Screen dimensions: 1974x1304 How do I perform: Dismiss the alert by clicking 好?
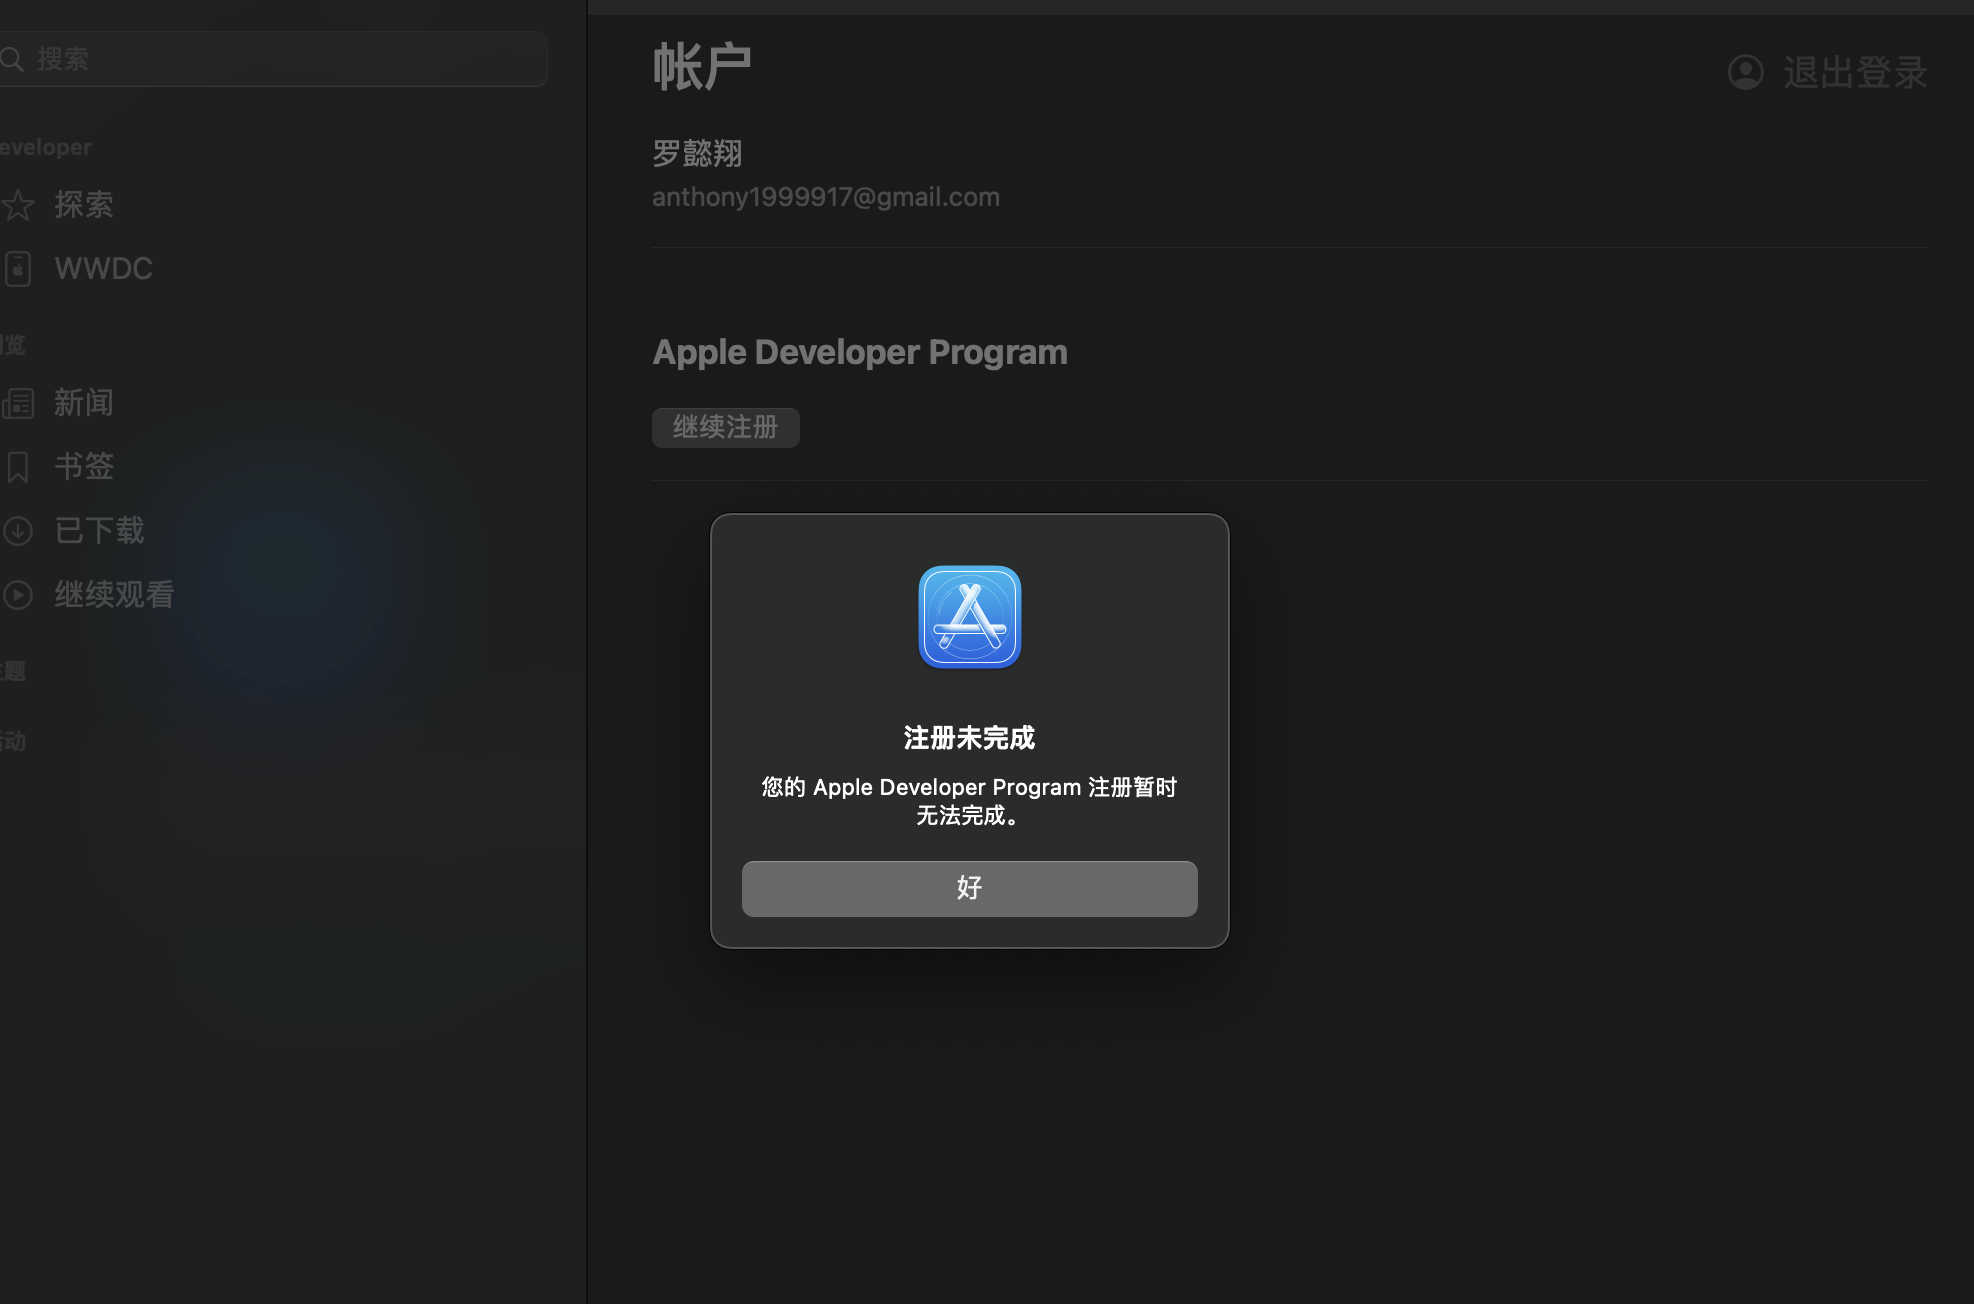[x=968, y=888]
